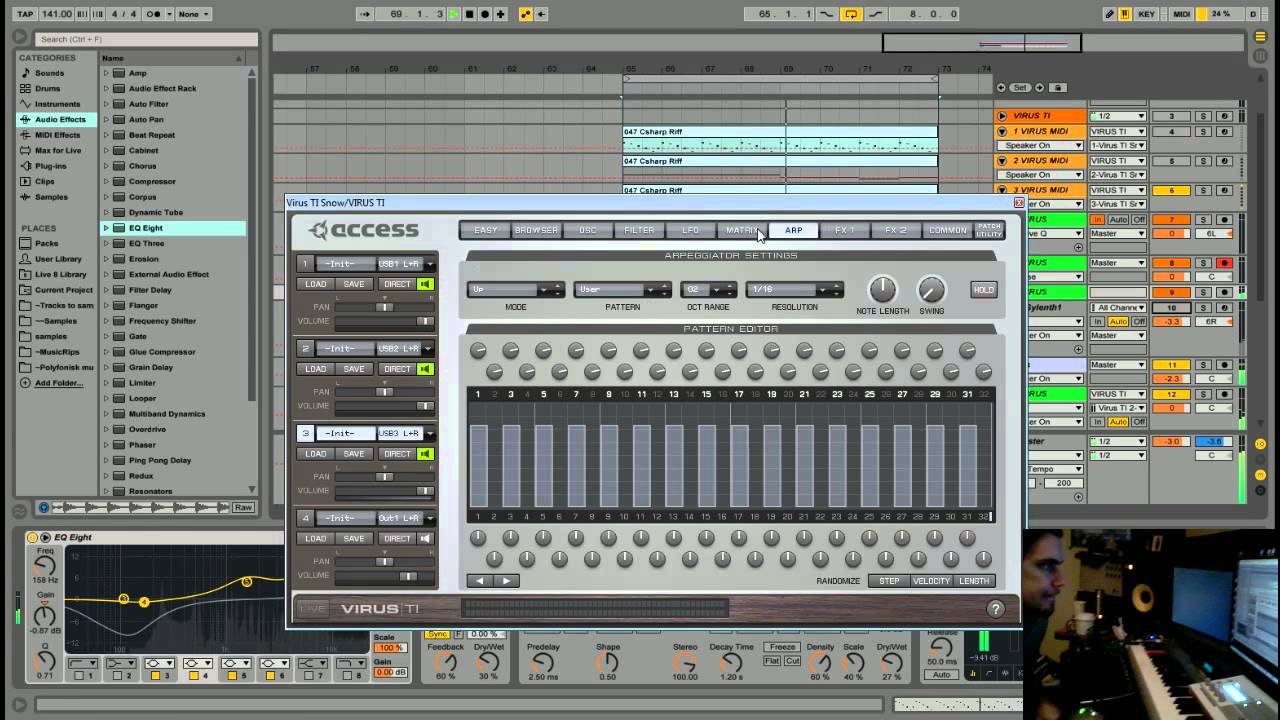Open the OCT RANGE dropdown

708,290
